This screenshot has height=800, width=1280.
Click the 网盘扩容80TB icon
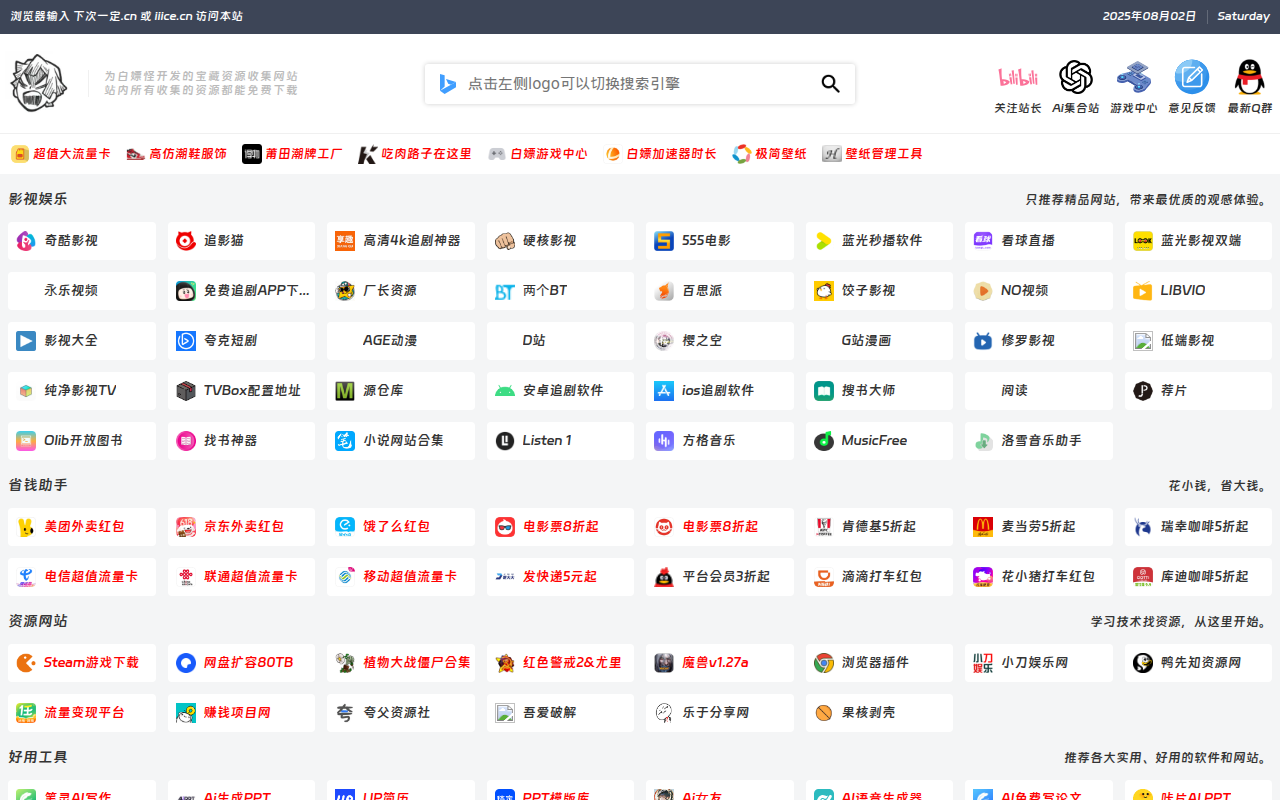(x=185, y=663)
